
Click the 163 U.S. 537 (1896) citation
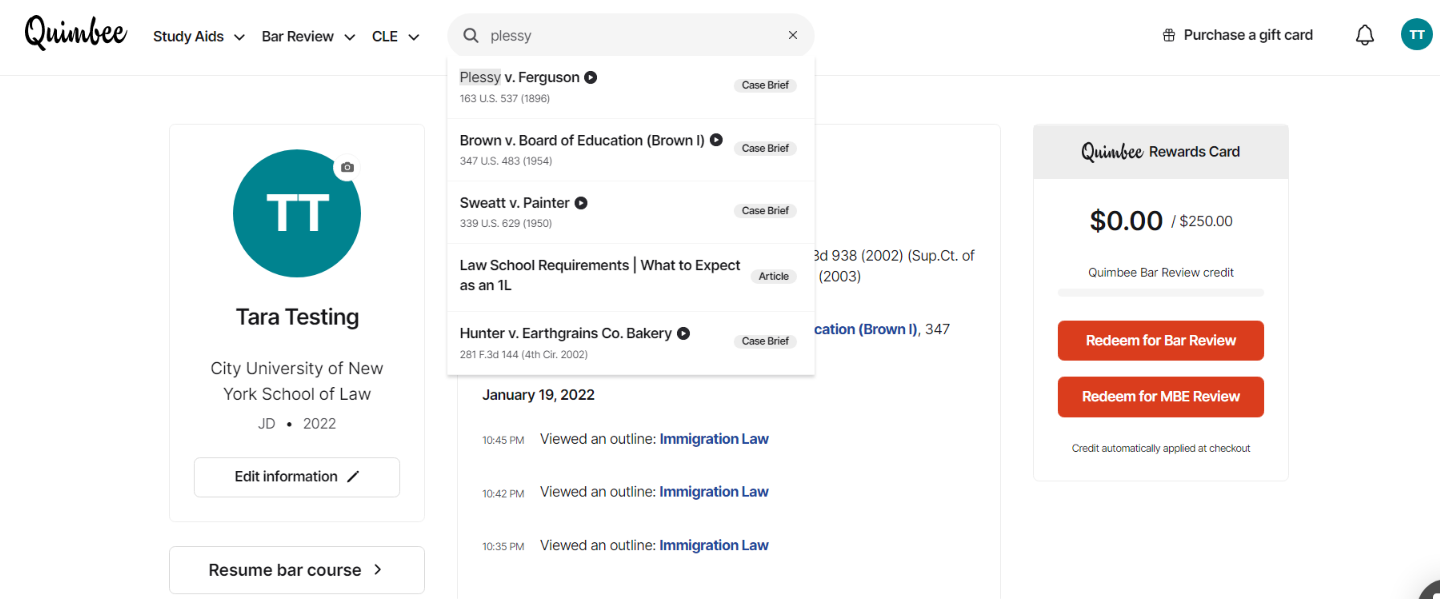click(505, 98)
